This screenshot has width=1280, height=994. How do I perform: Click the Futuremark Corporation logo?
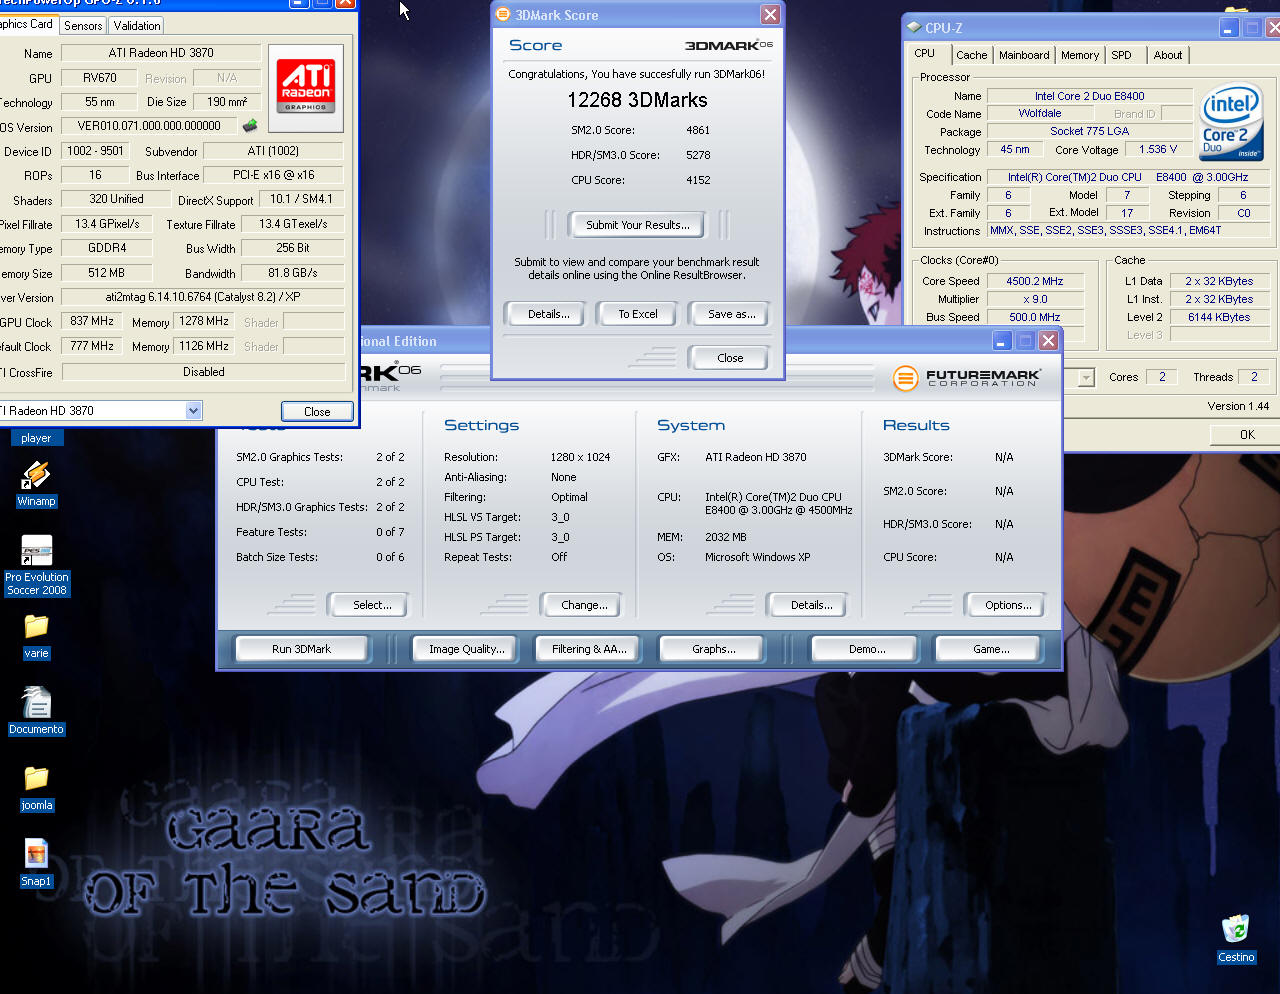pyautogui.click(x=966, y=378)
